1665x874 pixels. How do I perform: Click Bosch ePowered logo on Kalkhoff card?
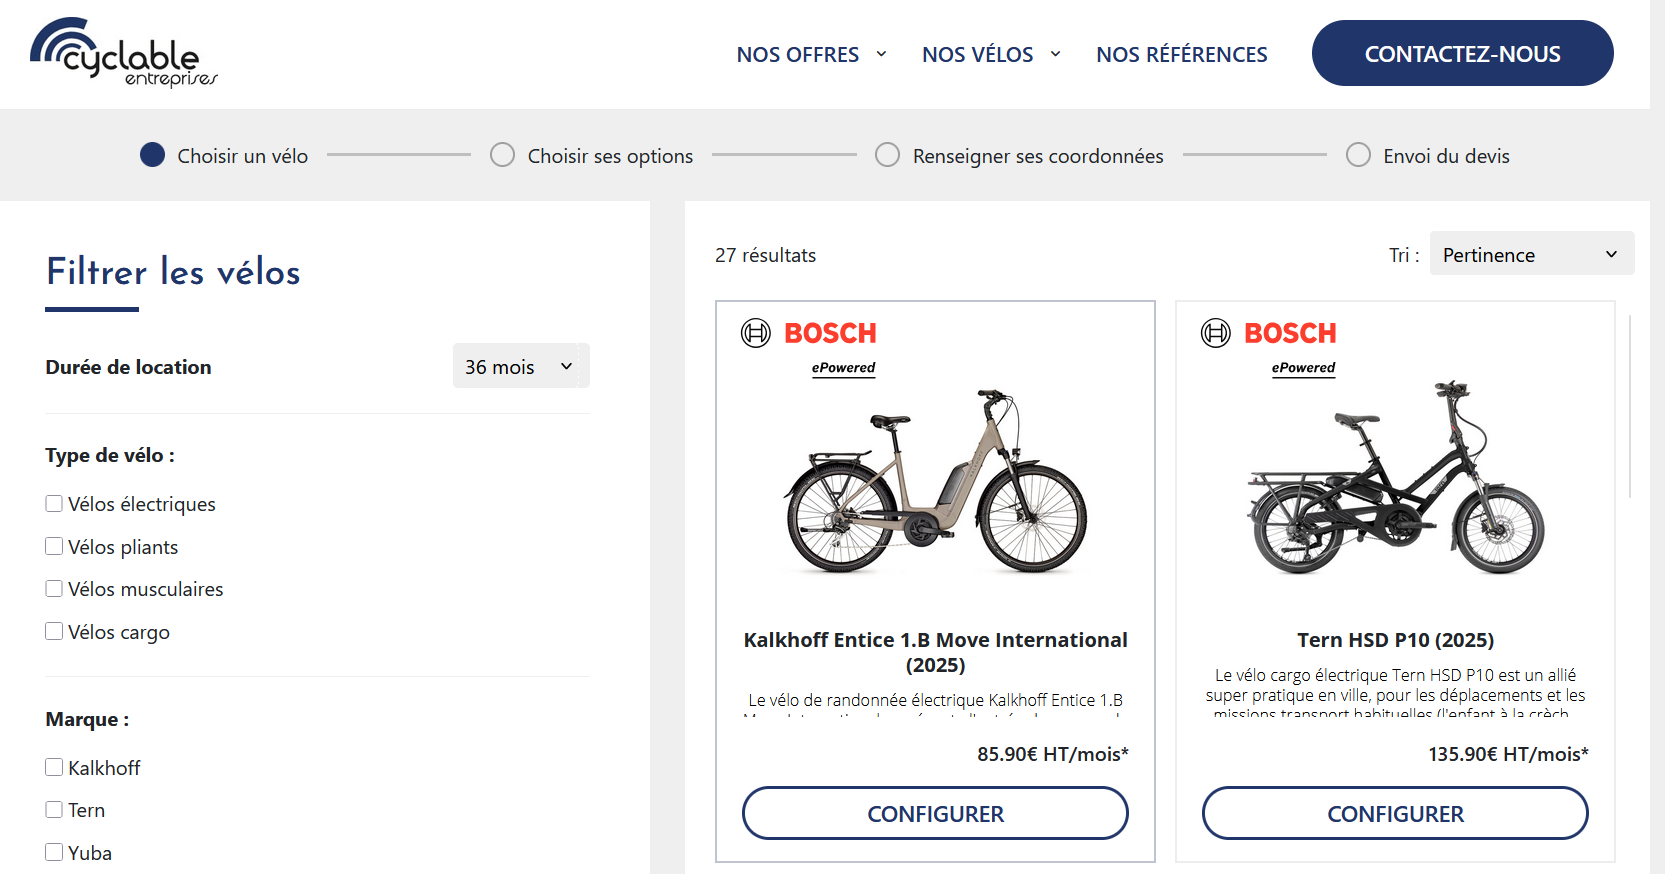coord(809,346)
